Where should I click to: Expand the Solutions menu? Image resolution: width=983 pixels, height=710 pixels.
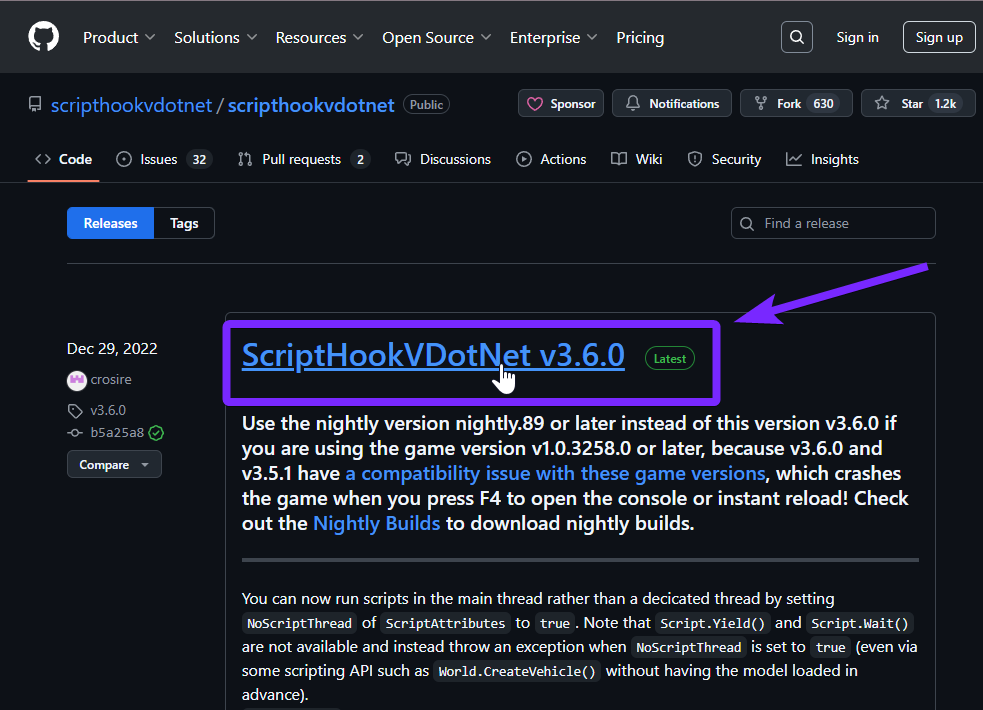tap(216, 38)
